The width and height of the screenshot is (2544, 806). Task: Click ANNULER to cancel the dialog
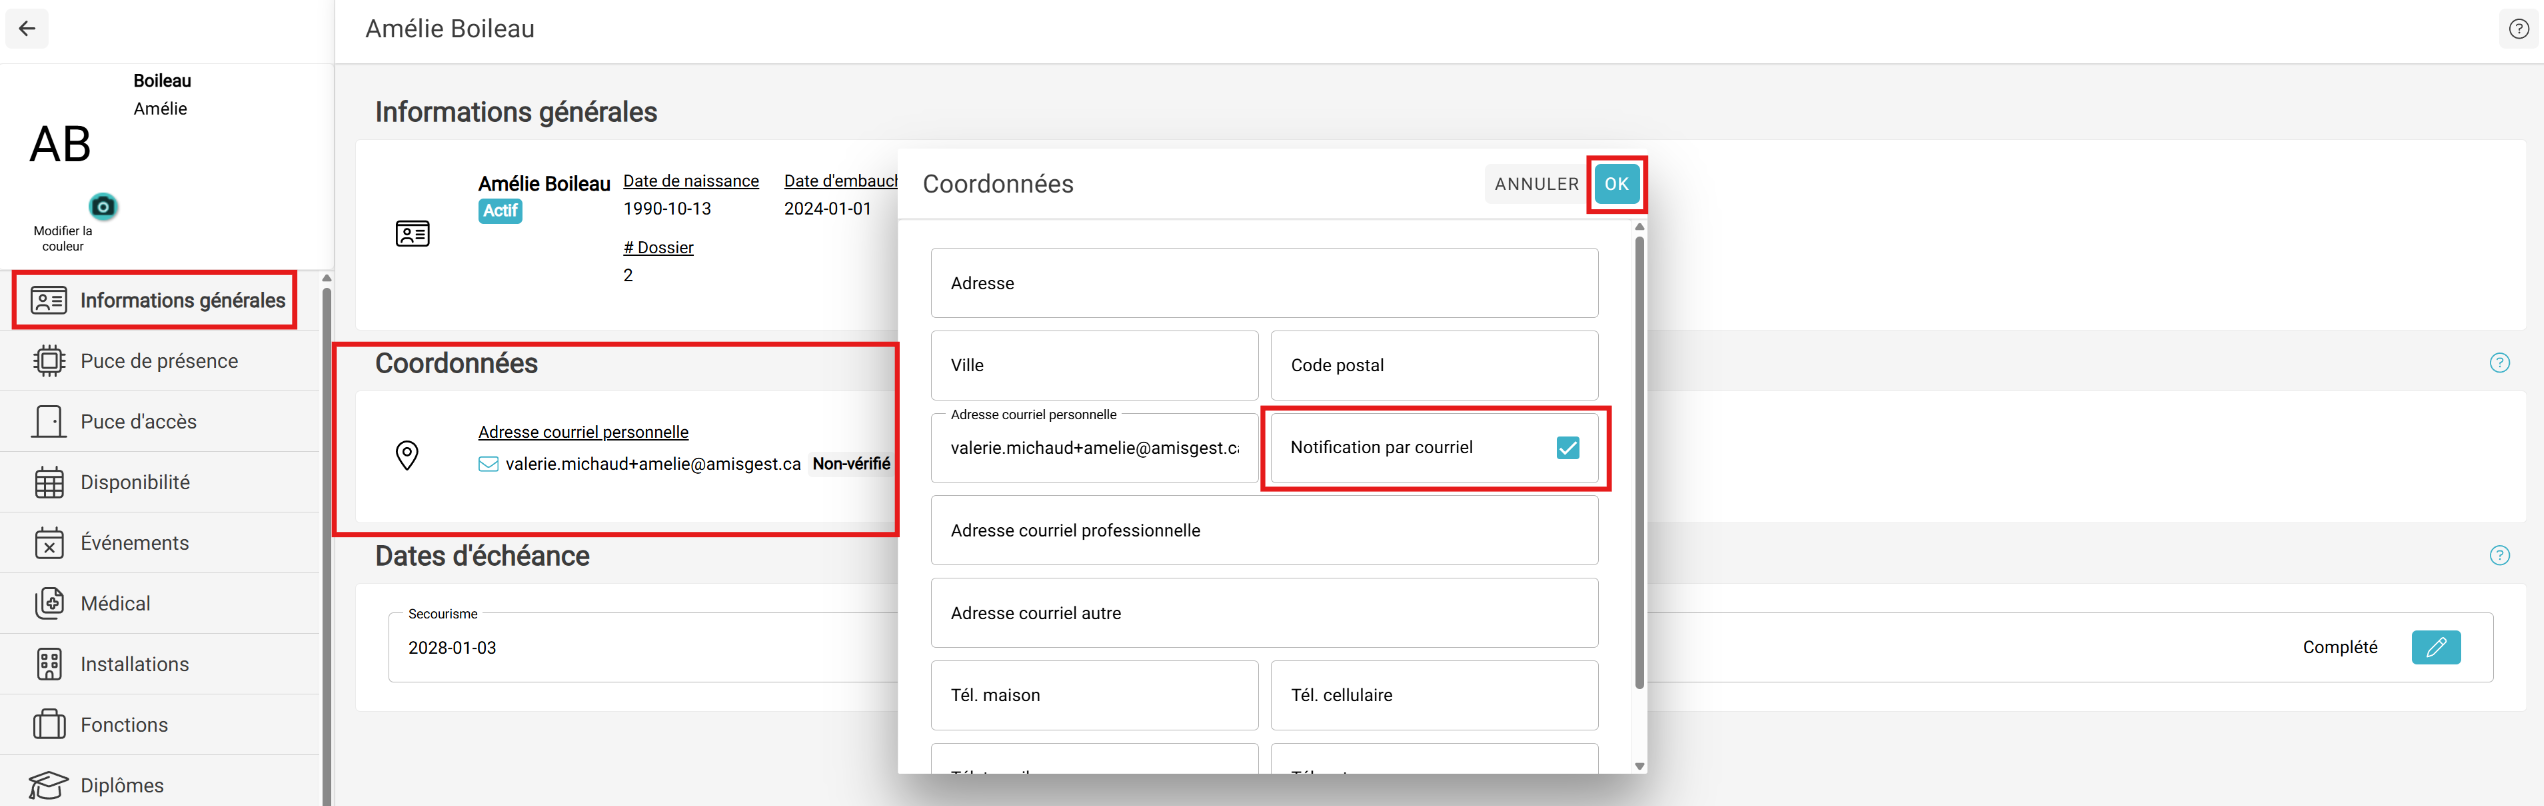point(1536,184)
